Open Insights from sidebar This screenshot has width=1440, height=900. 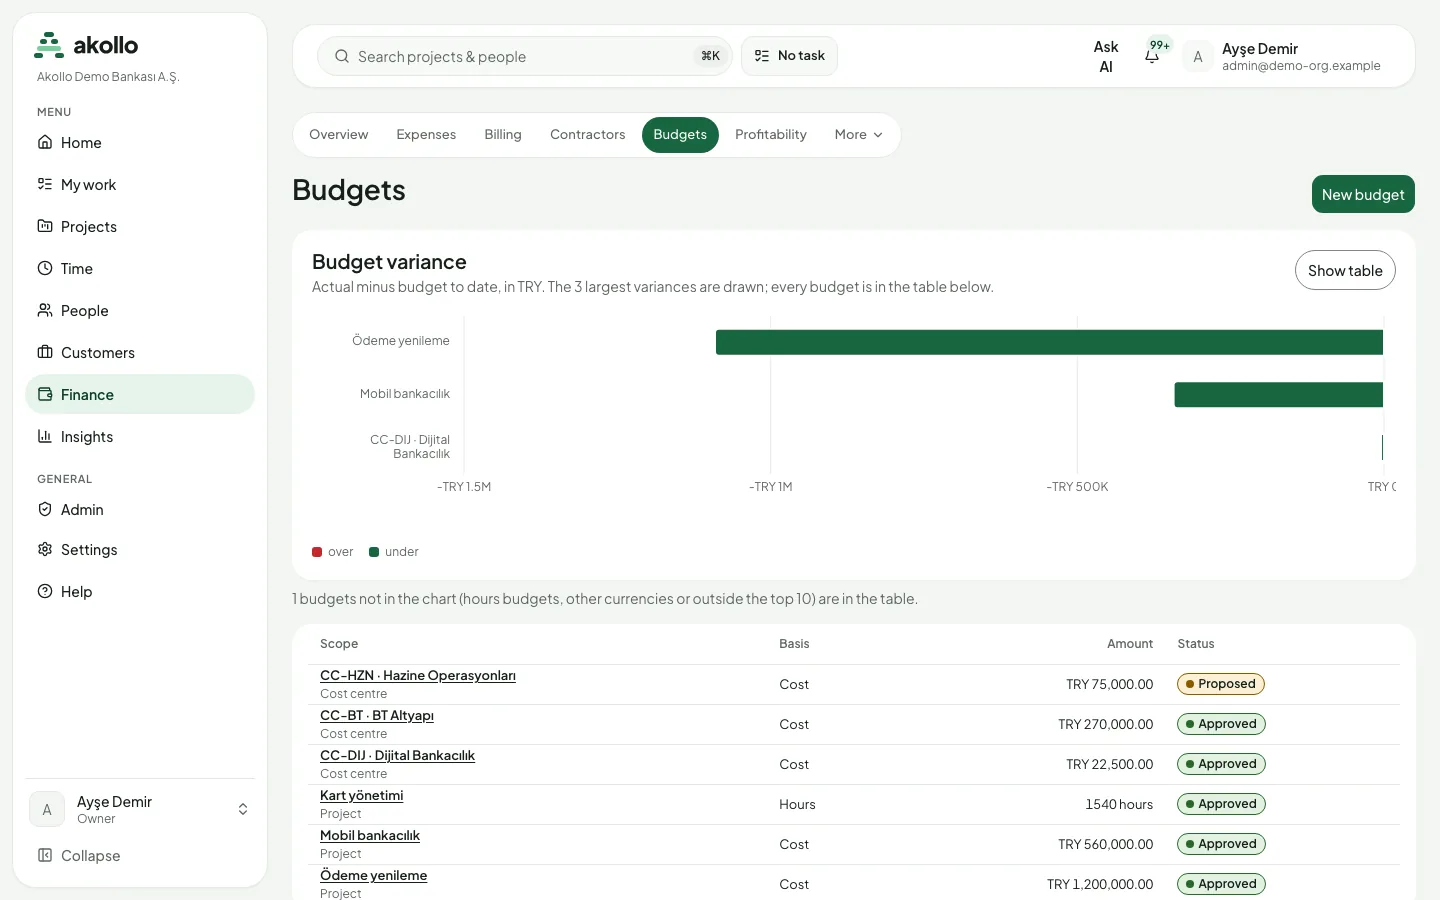[x=140, y=437]
